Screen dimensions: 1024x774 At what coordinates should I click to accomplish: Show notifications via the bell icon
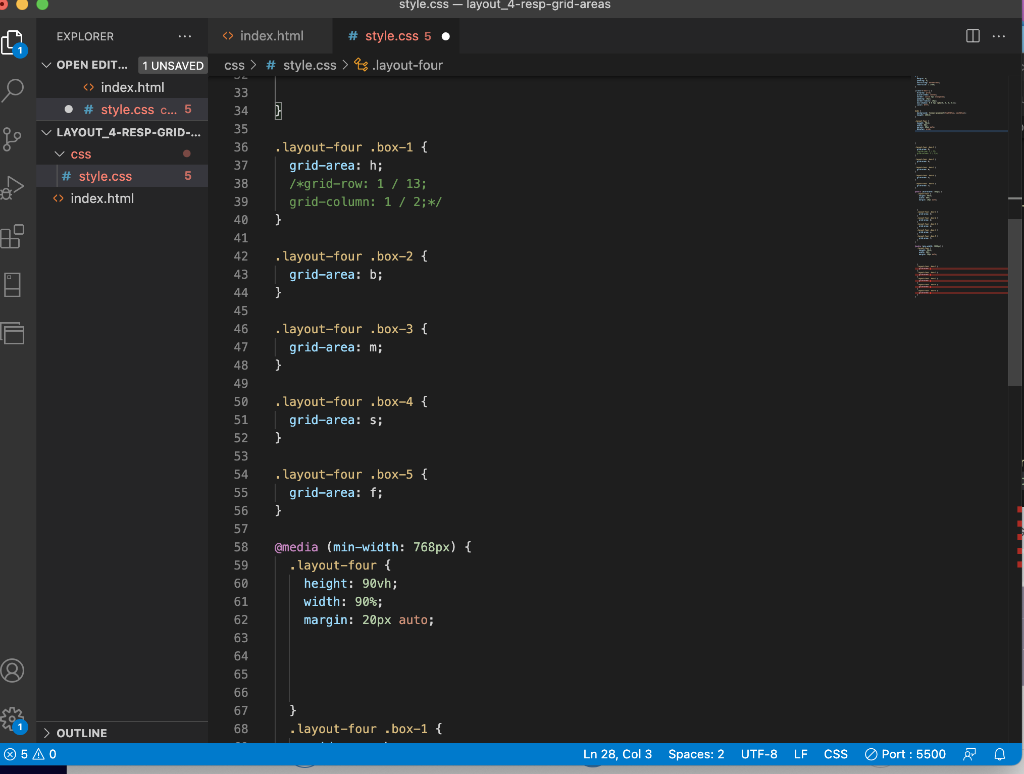click(x=999, y=754)
